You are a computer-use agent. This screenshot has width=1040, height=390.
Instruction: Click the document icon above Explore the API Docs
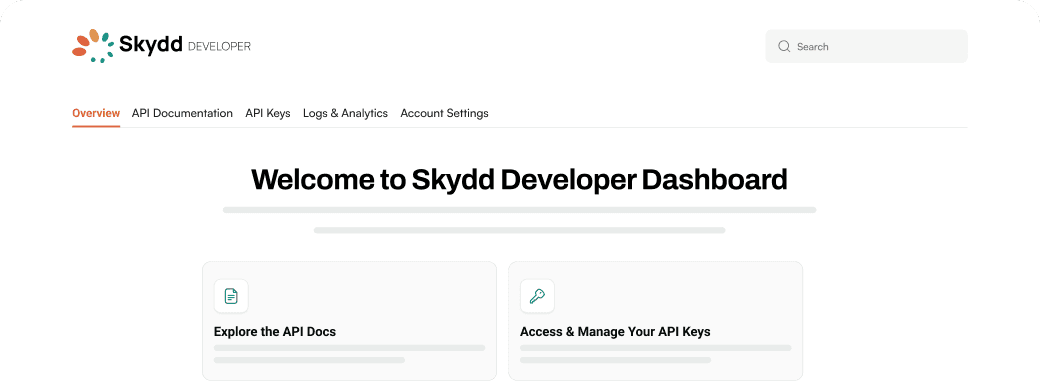231,296
